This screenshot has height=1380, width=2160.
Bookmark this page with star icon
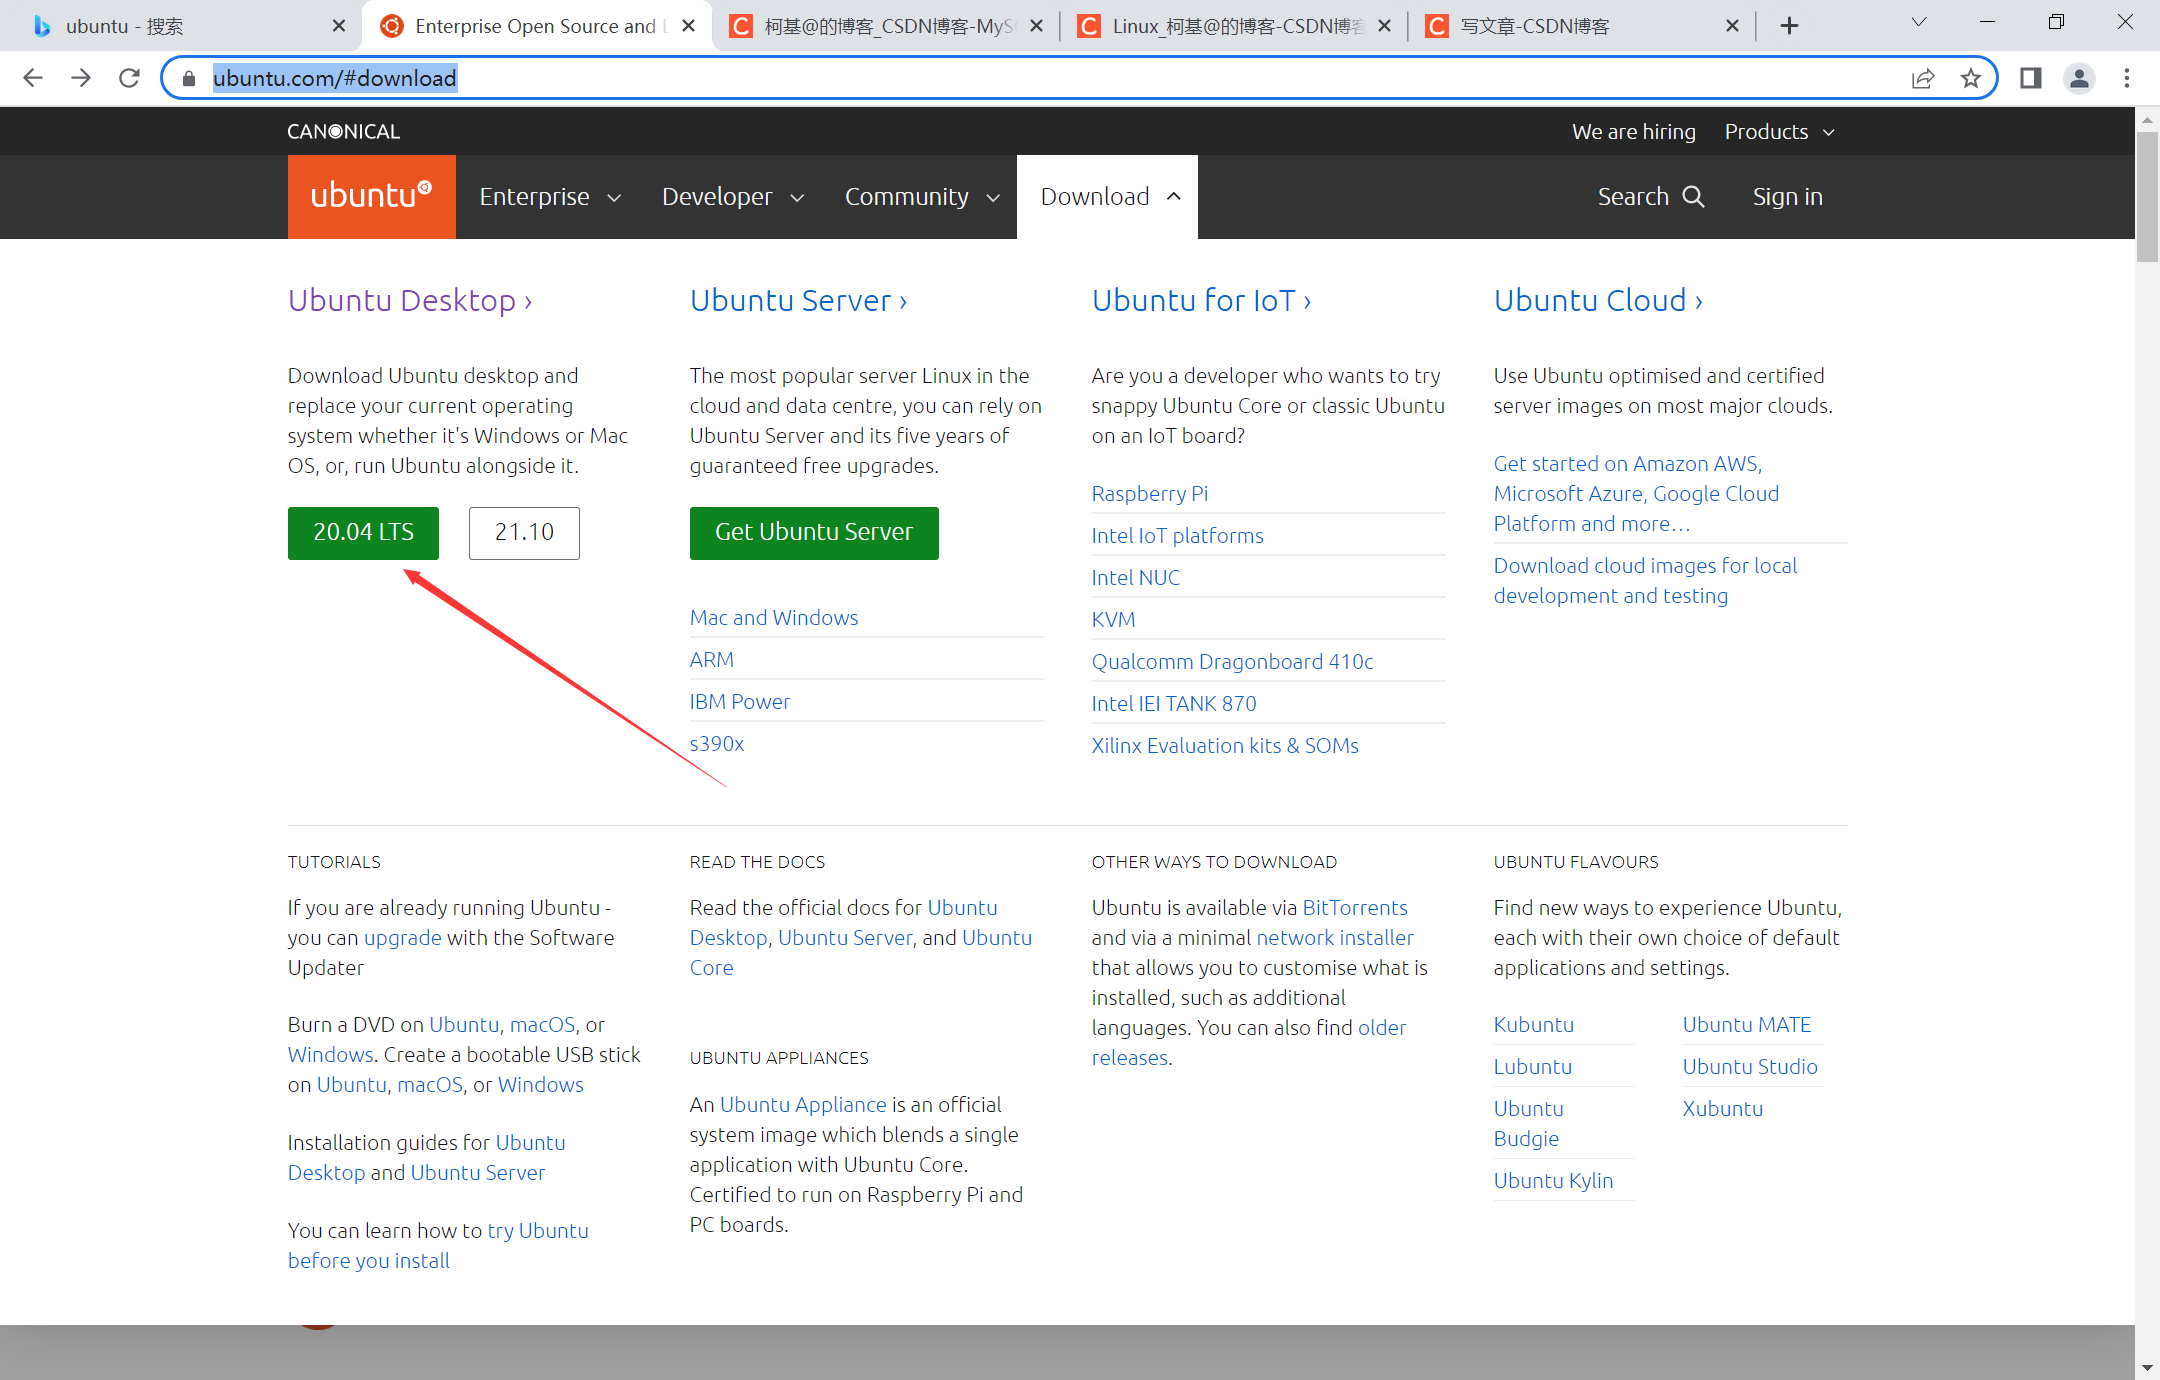[x=1970, y=78]
